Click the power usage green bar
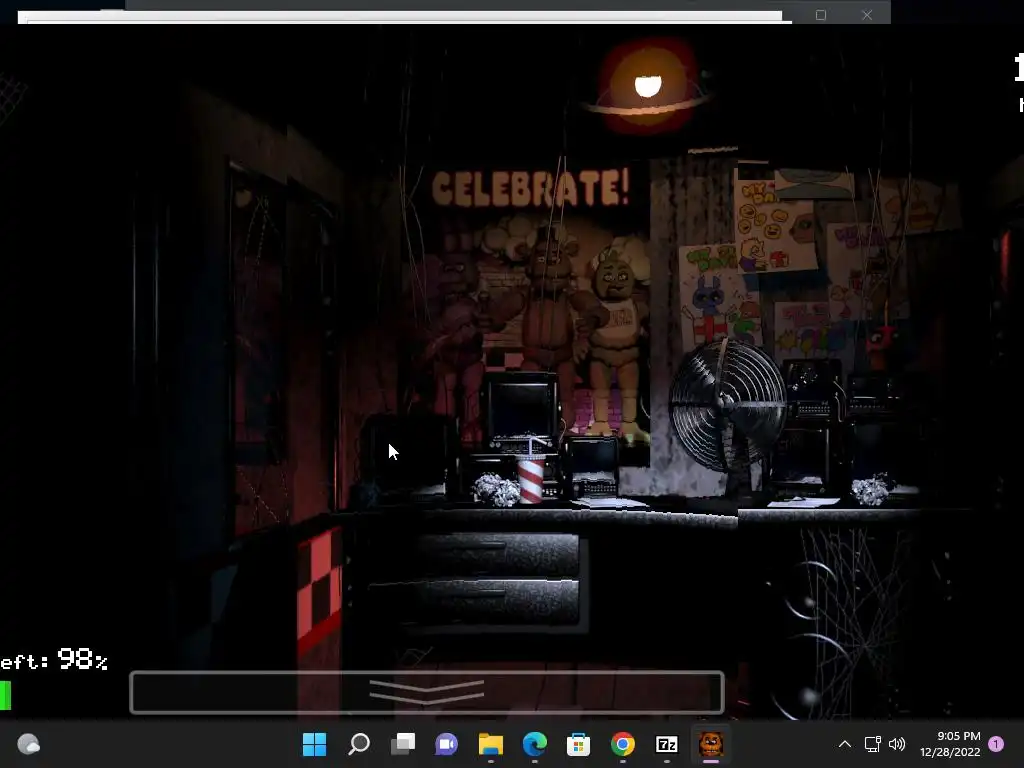Image resolution: width=1024 pixels, height=768 pixels. (5, 696)
